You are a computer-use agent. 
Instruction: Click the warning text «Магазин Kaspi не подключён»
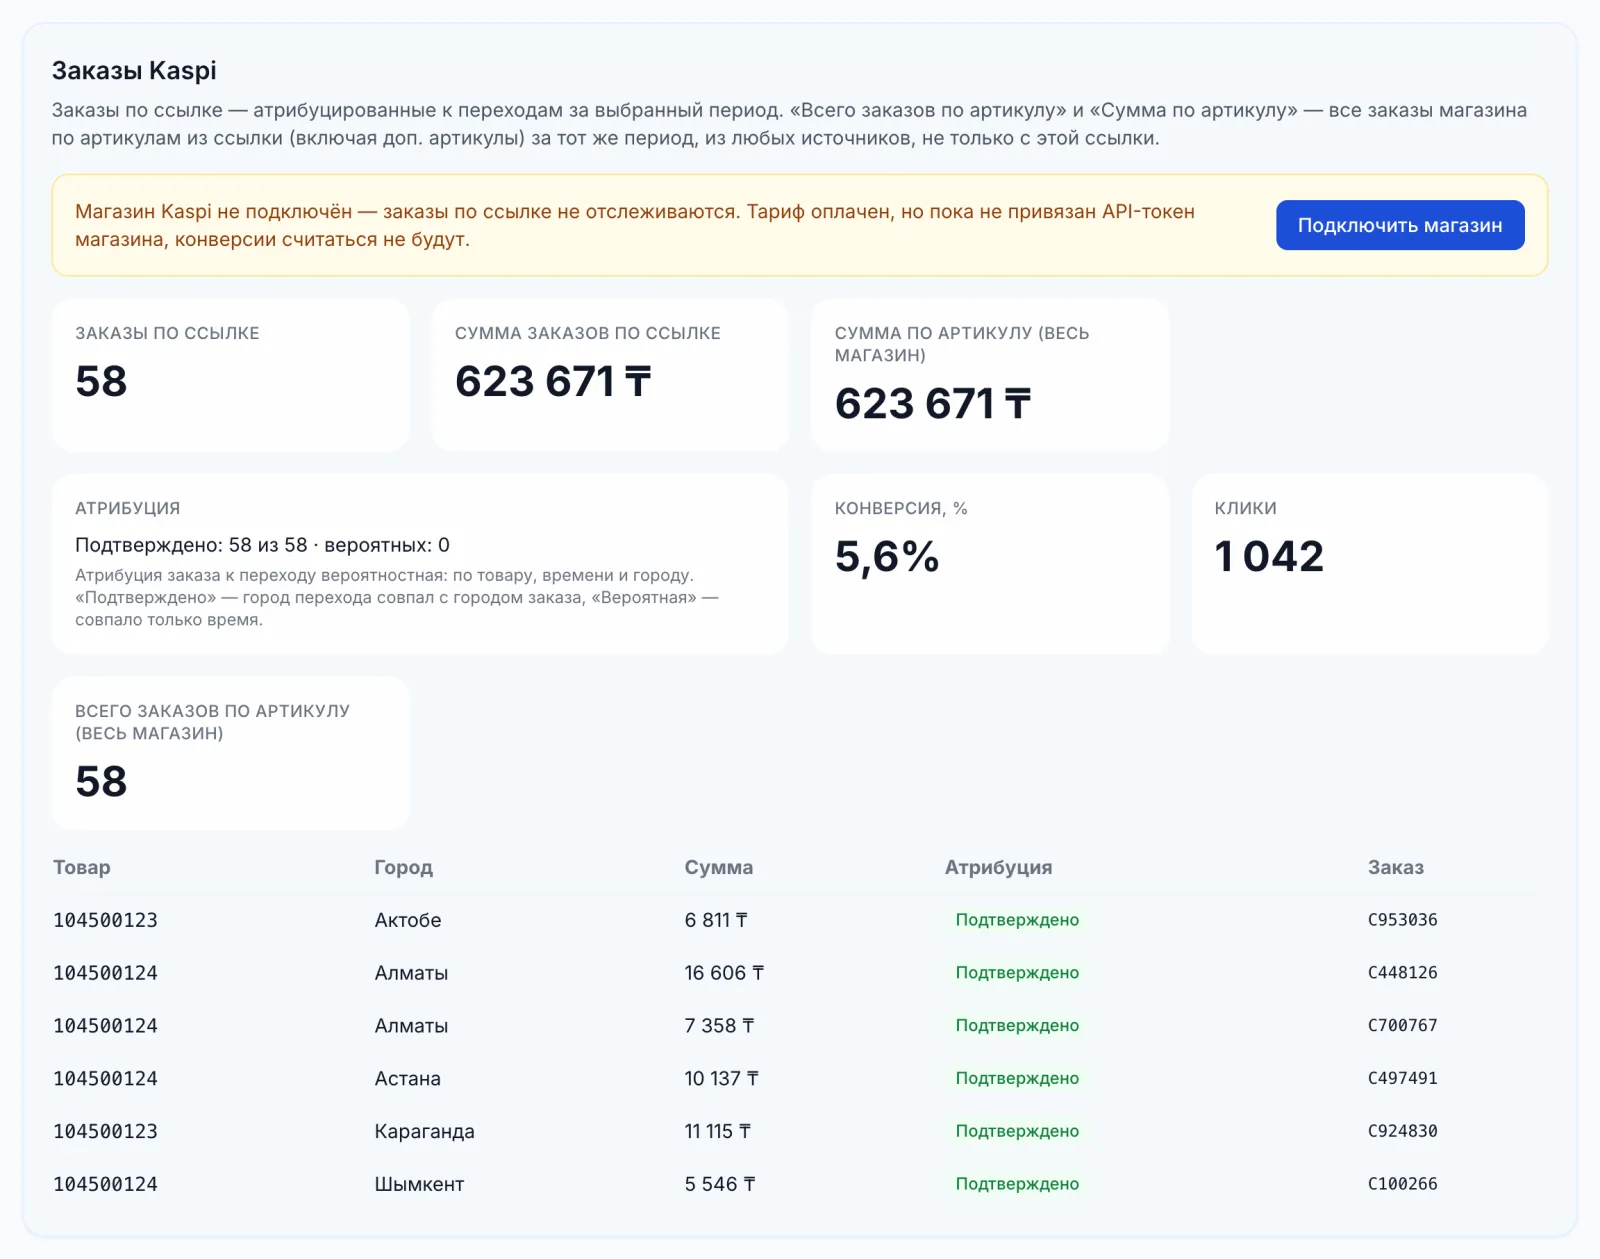click(213, 212)
